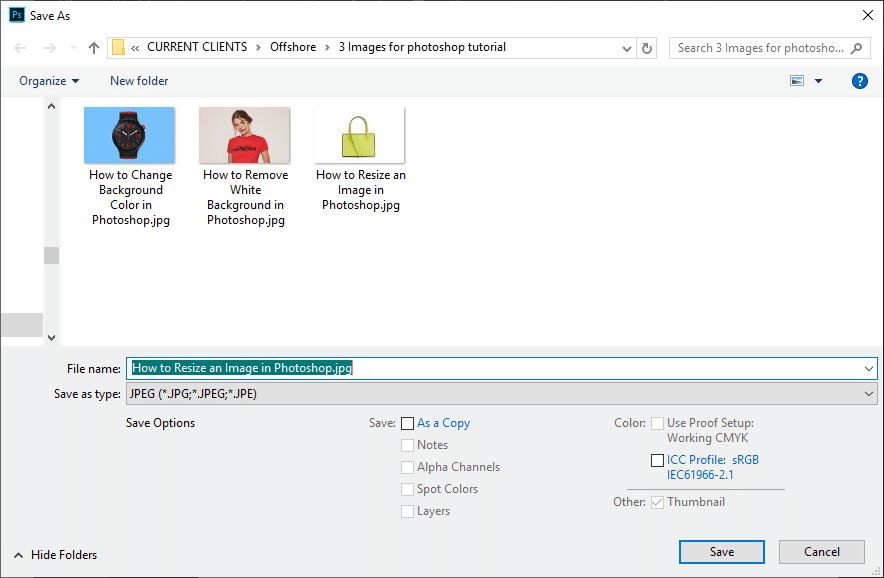Screen dimensions: 884x578
Task: Toggle ICC Profile sRGB checkbox
Action: pos(656,461)
